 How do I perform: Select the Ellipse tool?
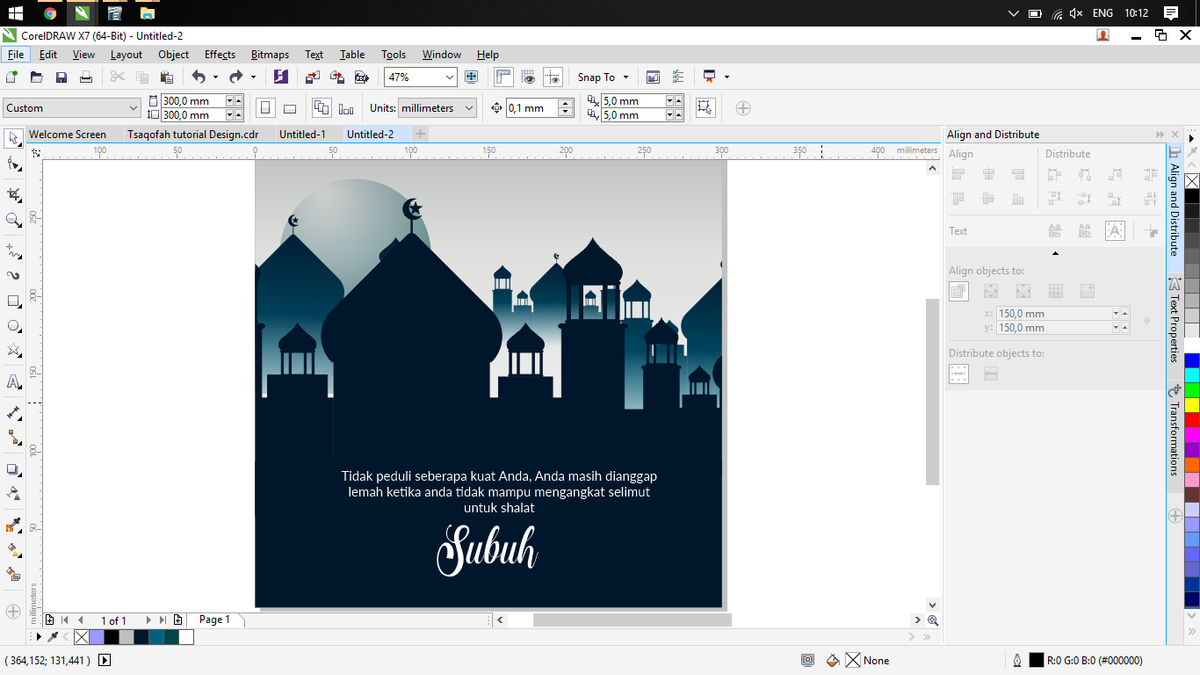pos(14,327)
